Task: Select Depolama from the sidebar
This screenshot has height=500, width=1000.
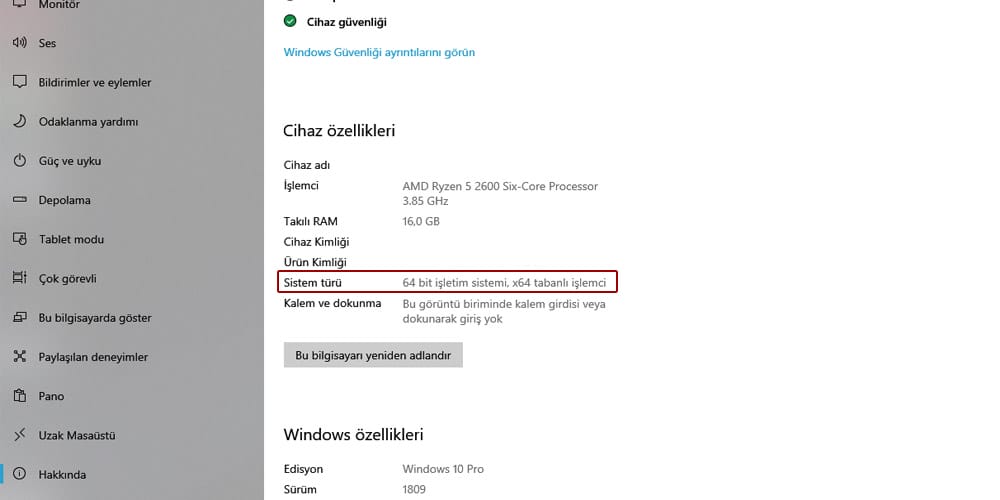Action: click(x=64, y=200)
